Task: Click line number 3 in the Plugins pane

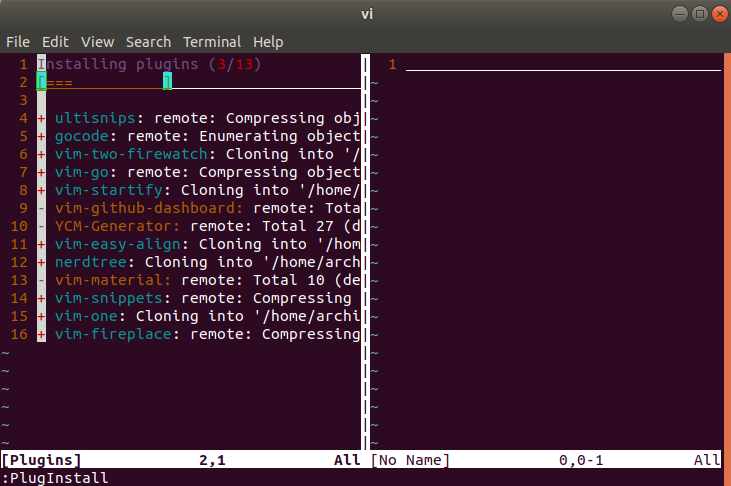Action: pos(23,100)
